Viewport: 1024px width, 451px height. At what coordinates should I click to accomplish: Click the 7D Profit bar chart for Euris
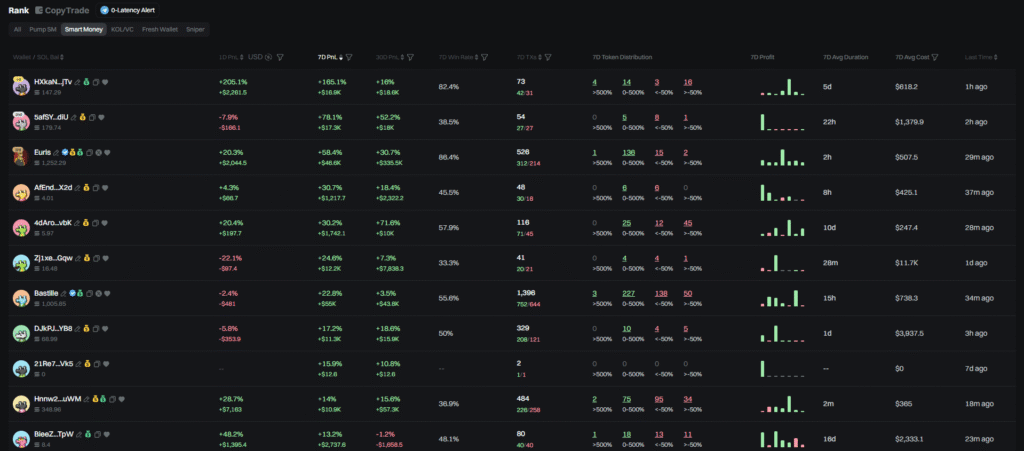coord(782,158)
